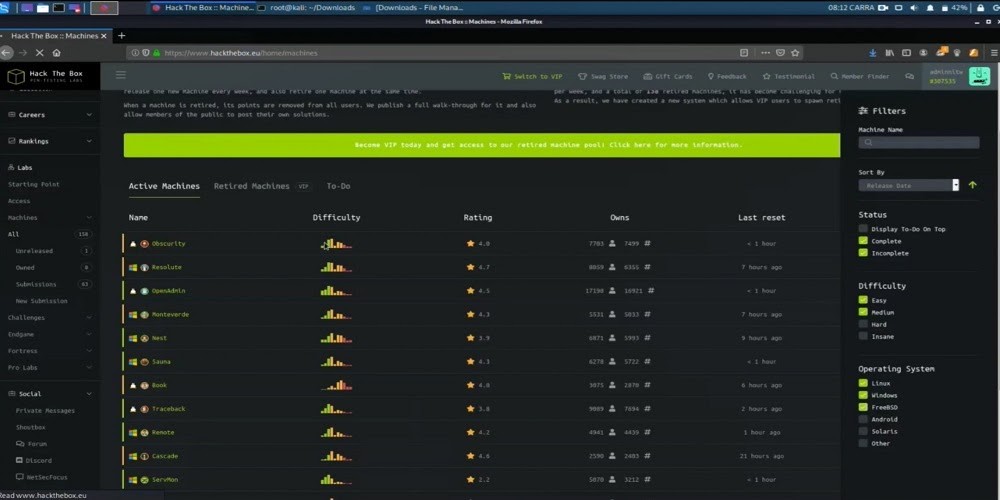Select the To-Do tab

pyautogui.click(x=338, y=186)
